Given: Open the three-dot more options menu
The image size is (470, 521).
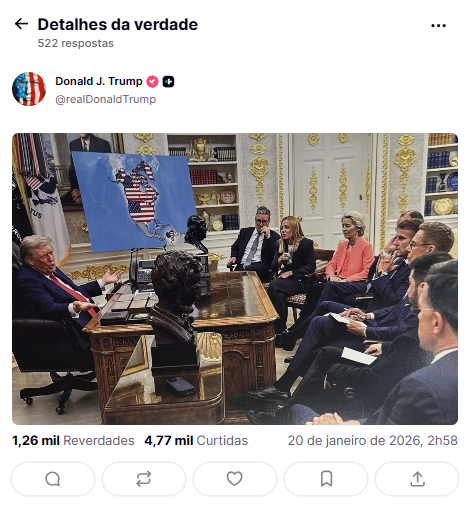Looking at the screenshot, I should click(438, 26).
